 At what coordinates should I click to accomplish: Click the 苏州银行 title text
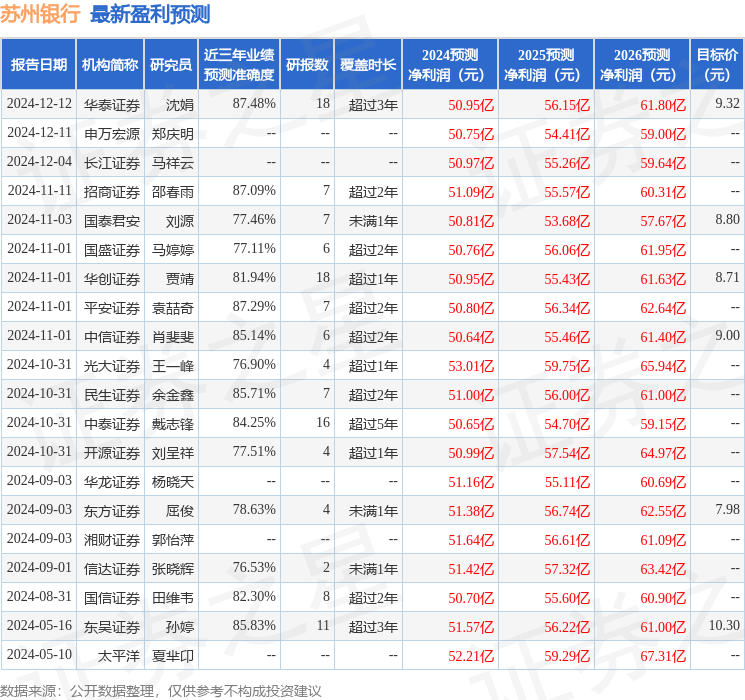pos(40,14)
